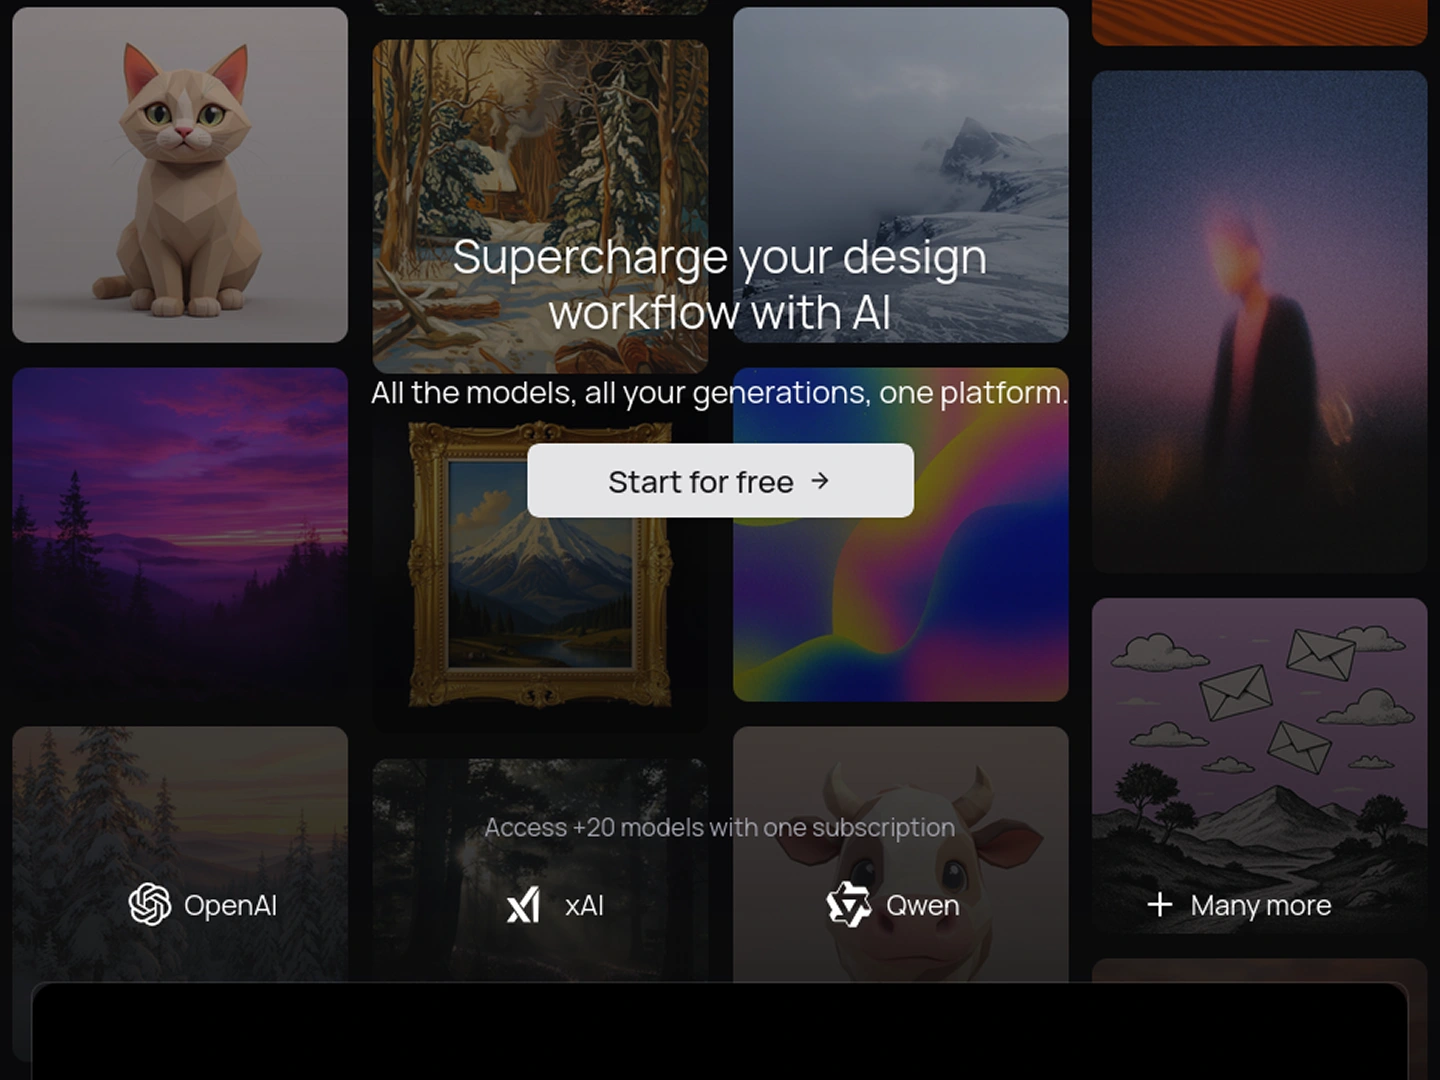Open the purple sunset forest image
This screenshot has width=1440, height=1080.
180,535
